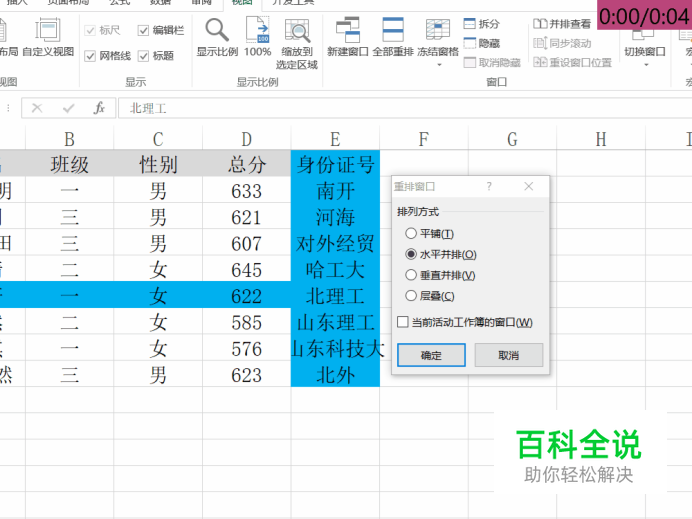Click 缩放到选定区域 zoom to selection icon

(297, 30)
